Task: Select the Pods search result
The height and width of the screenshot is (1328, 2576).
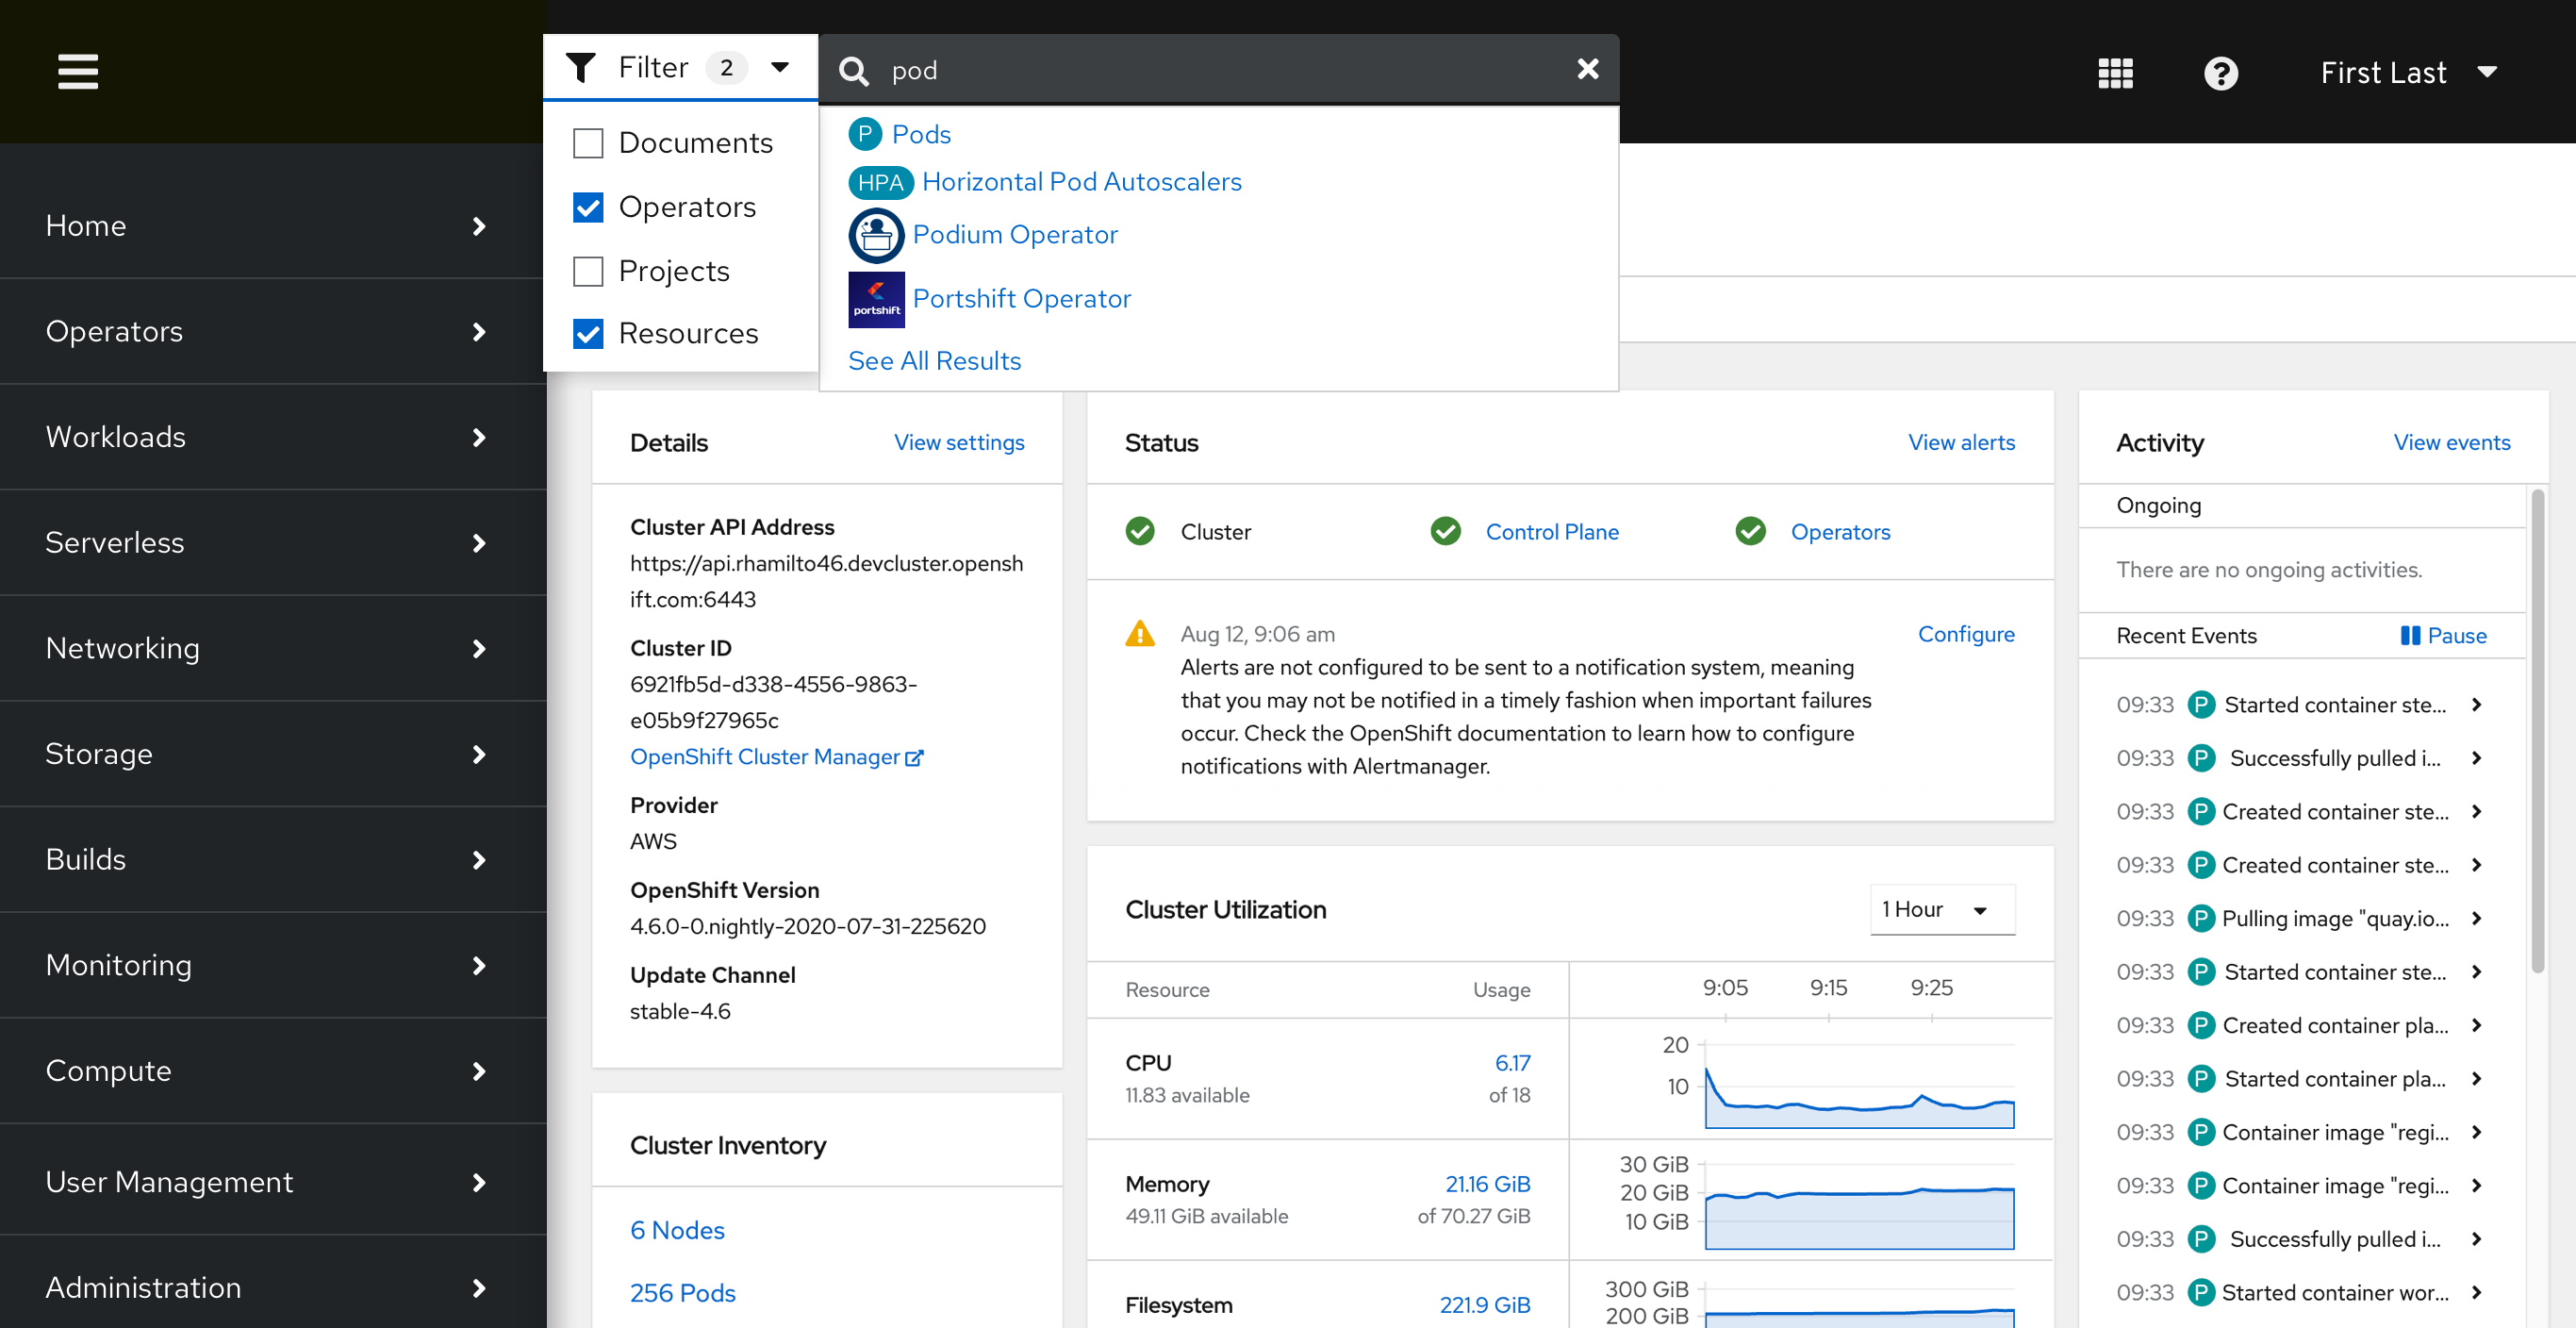Action: coord(921,134)
